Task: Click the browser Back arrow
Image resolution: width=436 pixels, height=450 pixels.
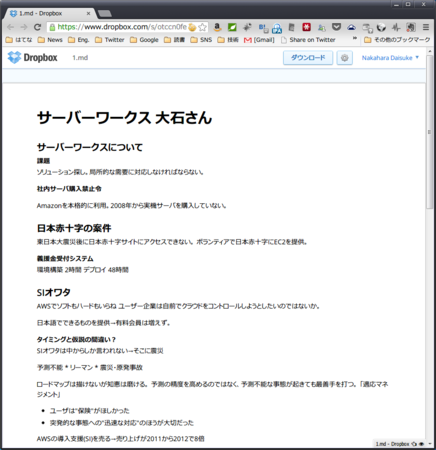Action: click(x=10, y=27)
